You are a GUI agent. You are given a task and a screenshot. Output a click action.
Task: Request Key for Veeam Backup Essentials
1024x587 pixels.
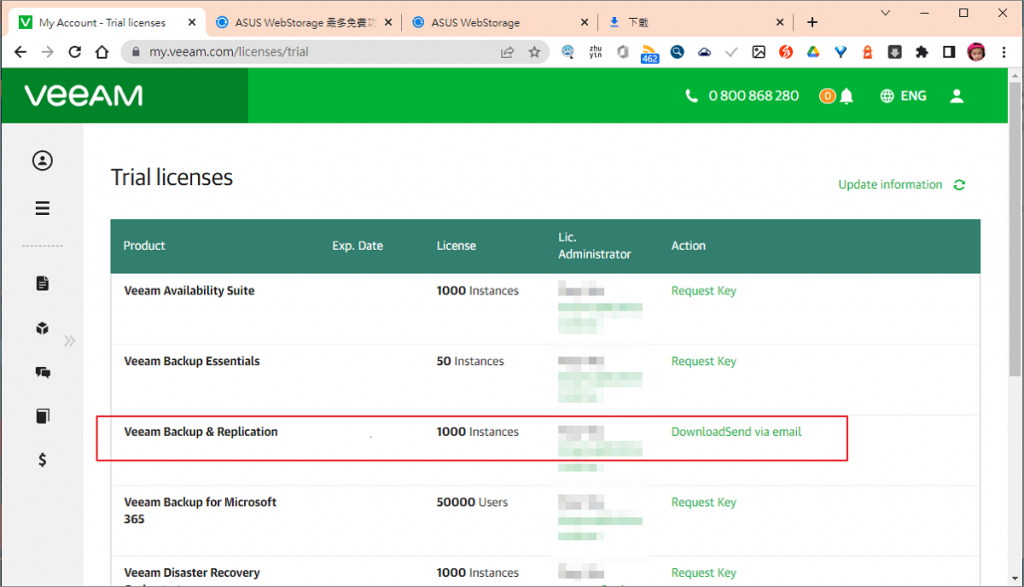(x=703, y=361)
